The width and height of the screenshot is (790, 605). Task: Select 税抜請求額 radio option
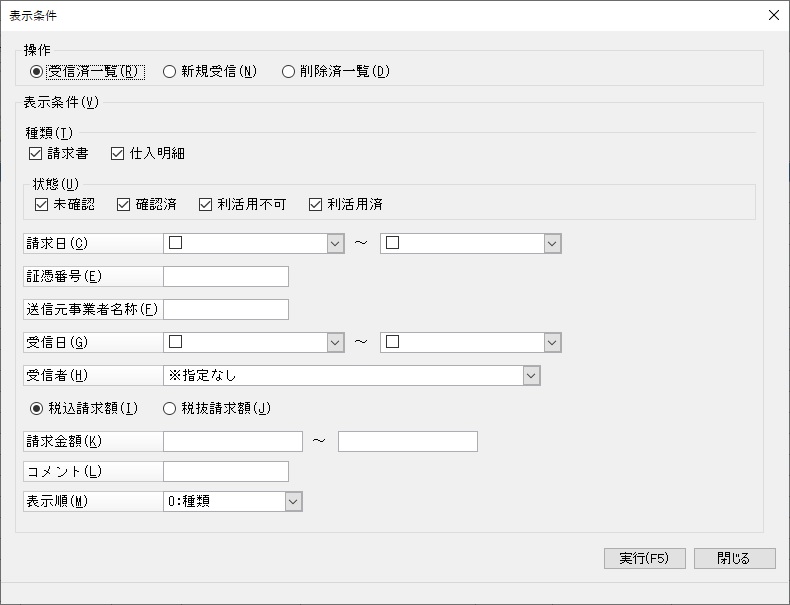tap(170, 408)
